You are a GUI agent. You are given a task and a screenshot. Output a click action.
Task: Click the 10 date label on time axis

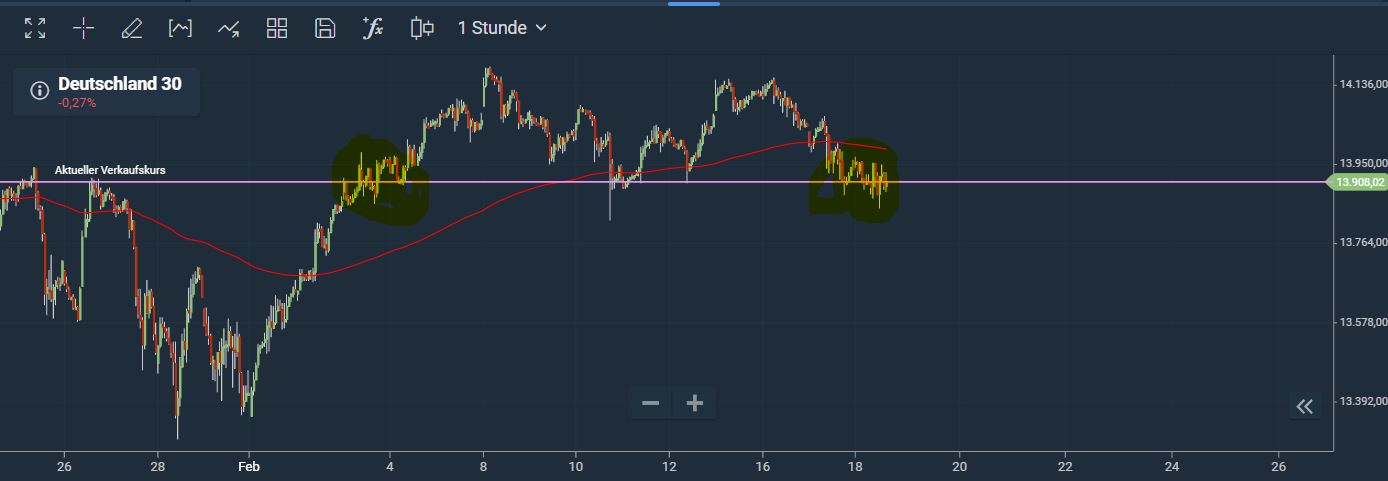(x=576, y=466)
